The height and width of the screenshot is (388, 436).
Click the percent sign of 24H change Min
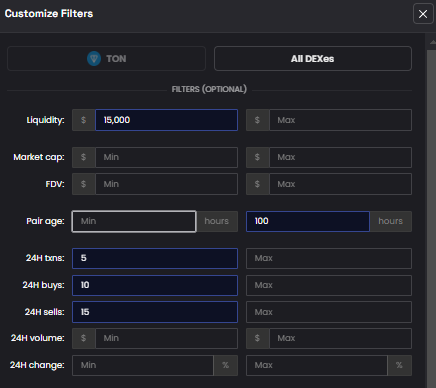coord(226,365)
